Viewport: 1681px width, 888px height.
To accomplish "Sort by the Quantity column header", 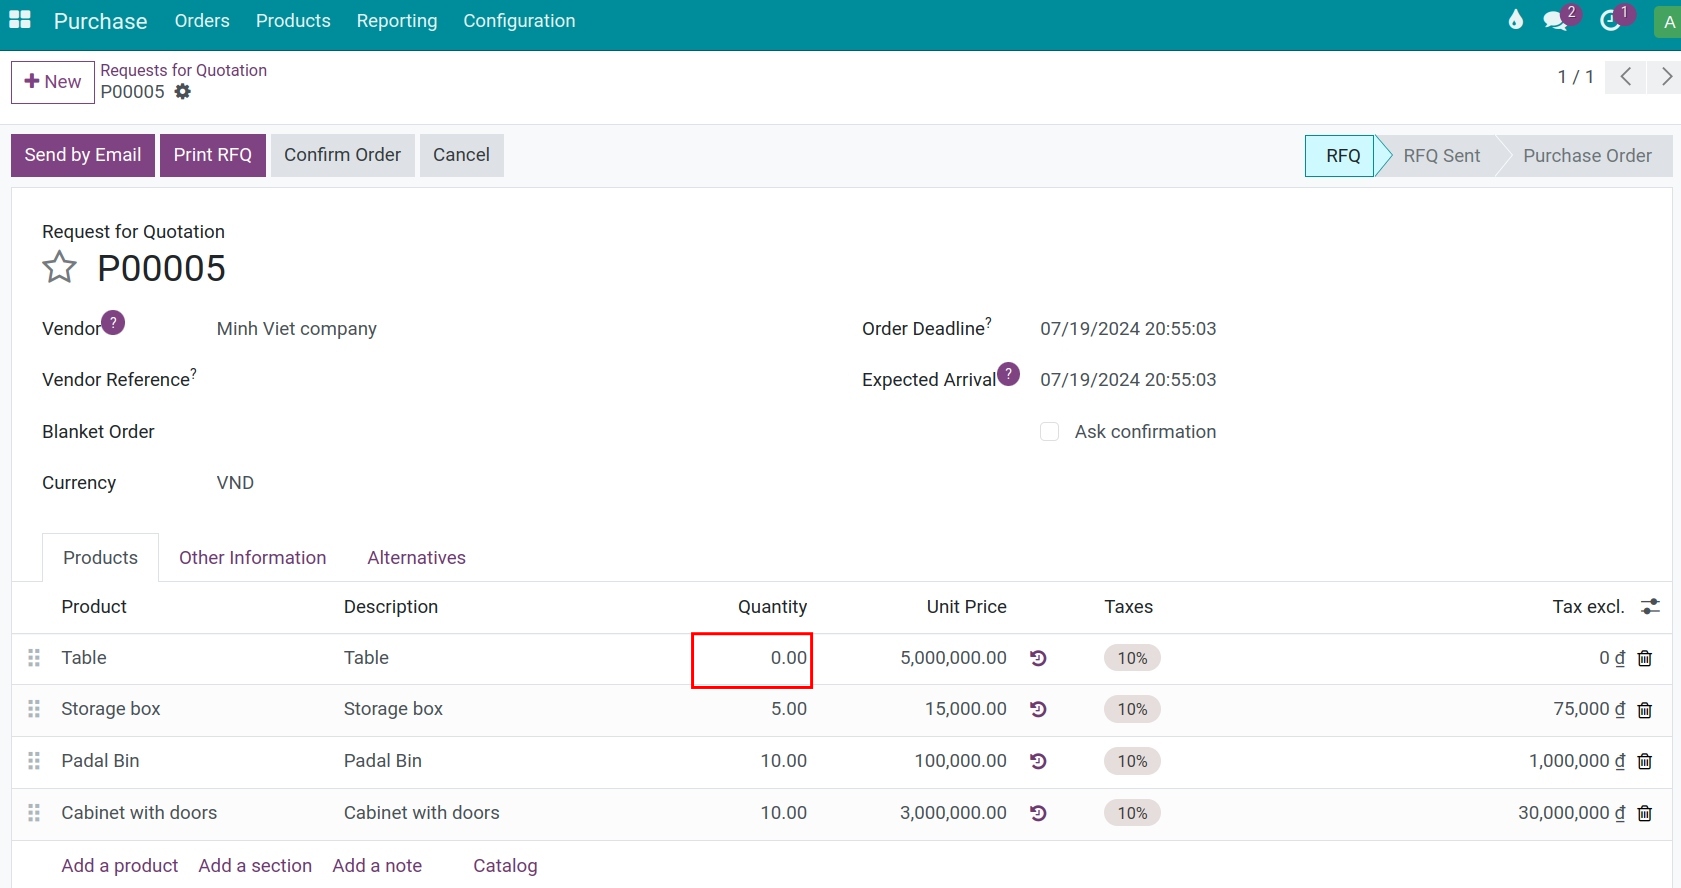I will point(772,607).
